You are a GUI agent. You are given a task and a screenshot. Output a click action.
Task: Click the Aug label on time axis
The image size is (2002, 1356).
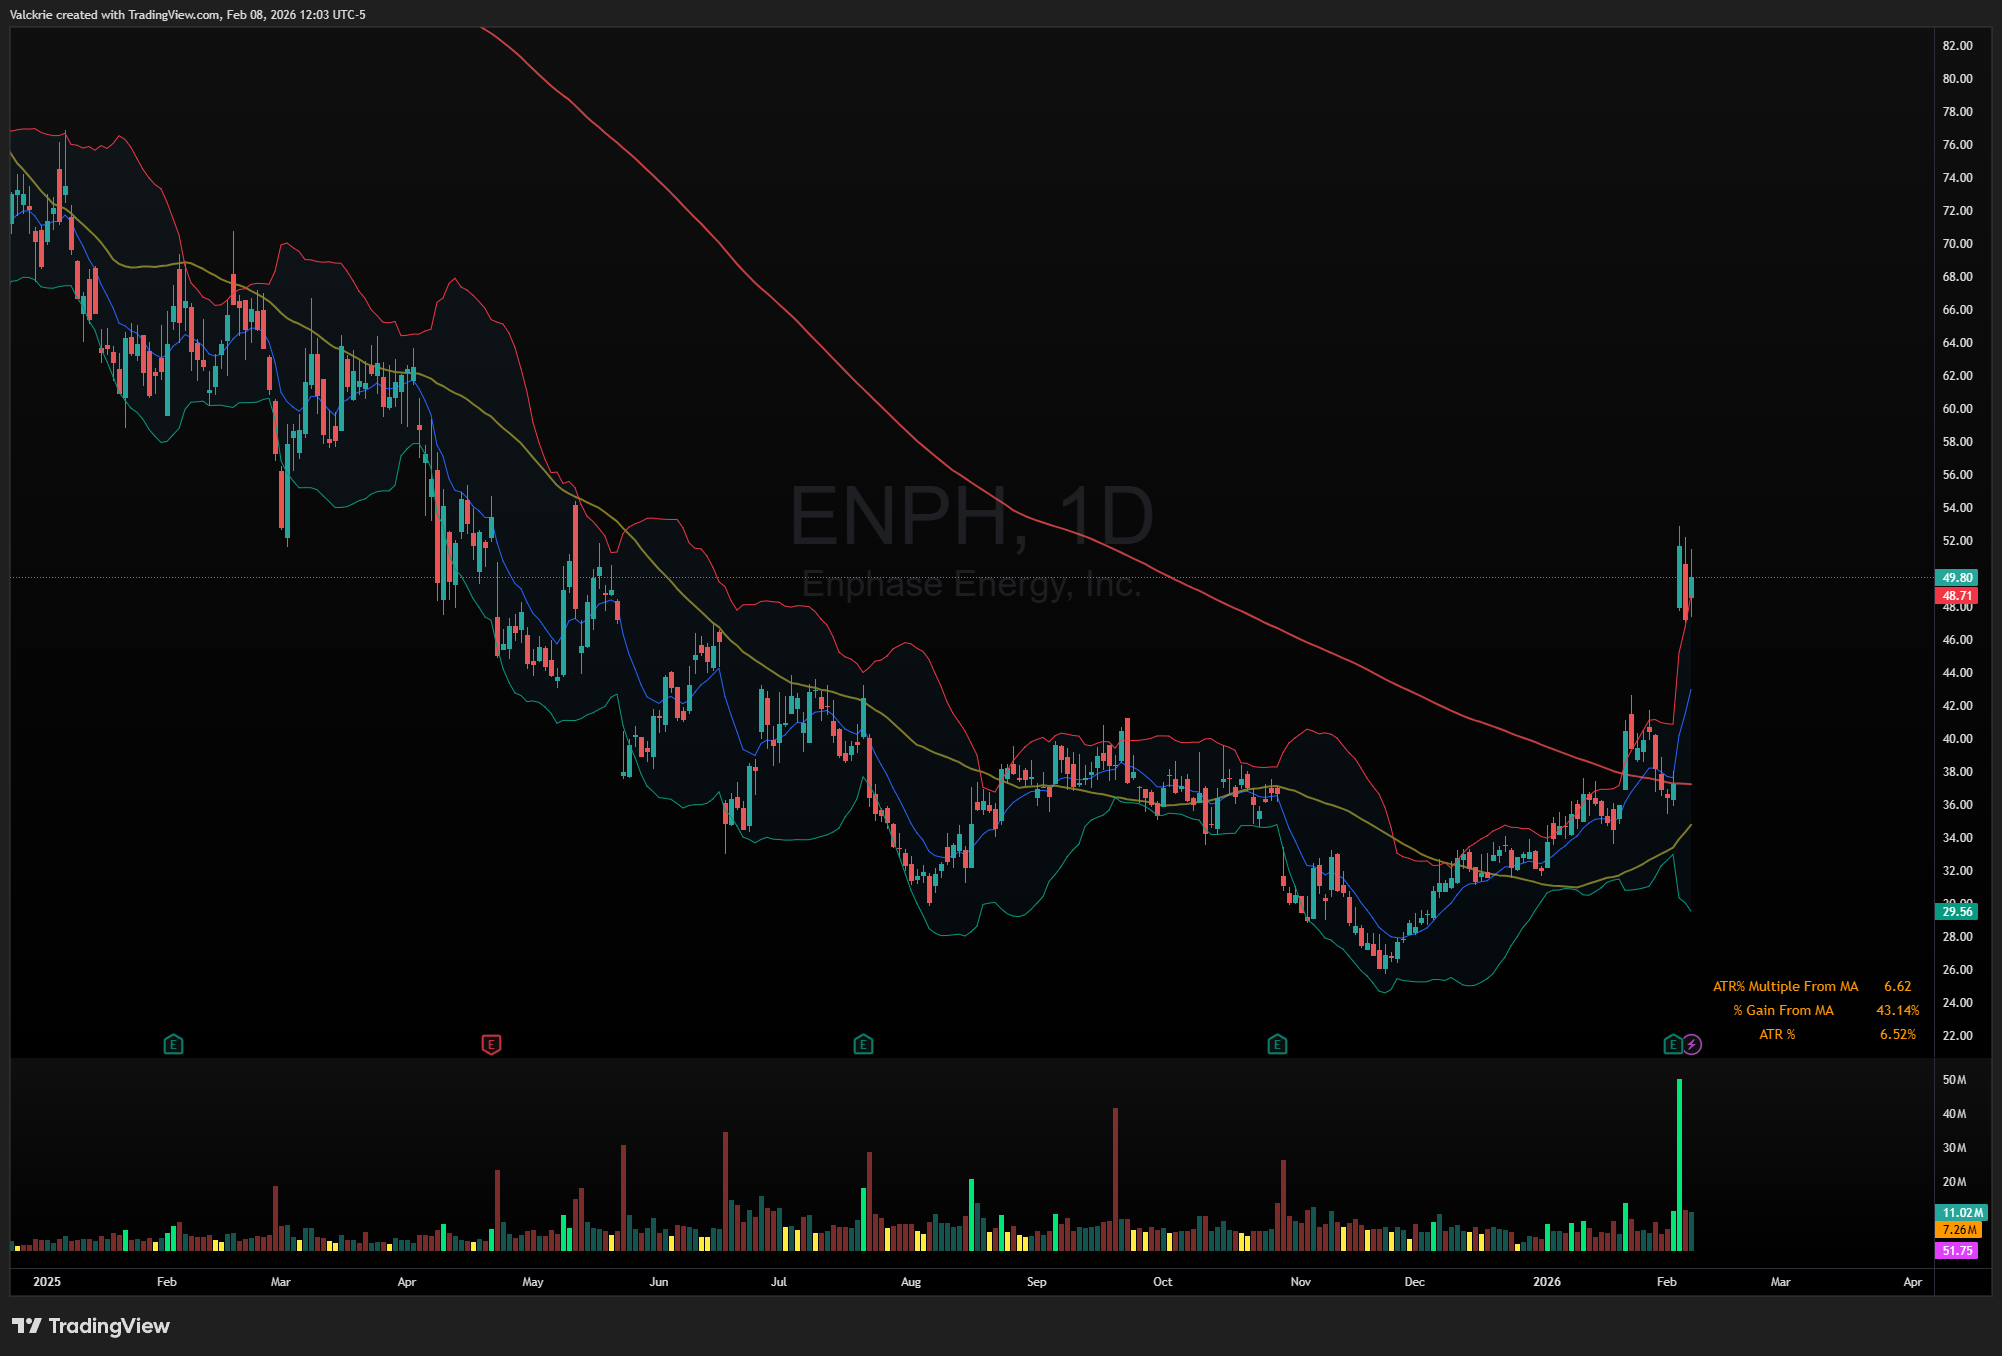[x=910, y=1281]
